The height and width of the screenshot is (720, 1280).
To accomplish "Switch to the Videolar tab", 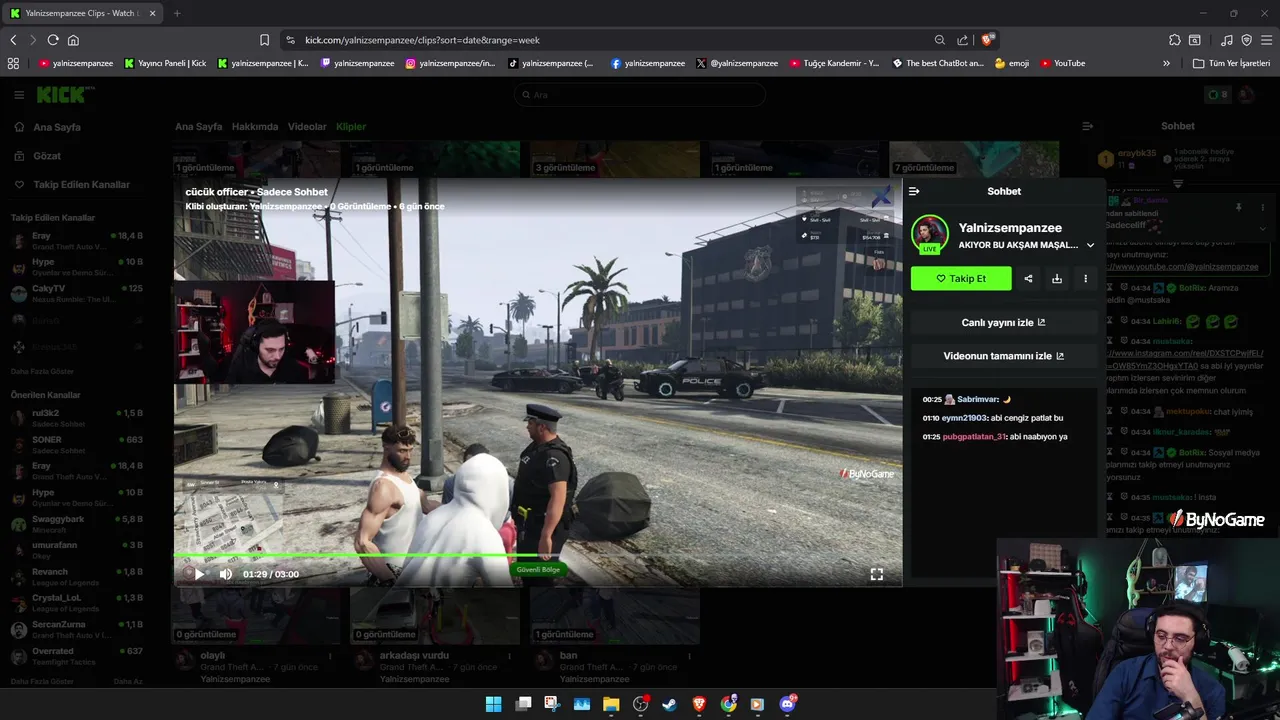I will pyautogui.click(x=307, y=127).
